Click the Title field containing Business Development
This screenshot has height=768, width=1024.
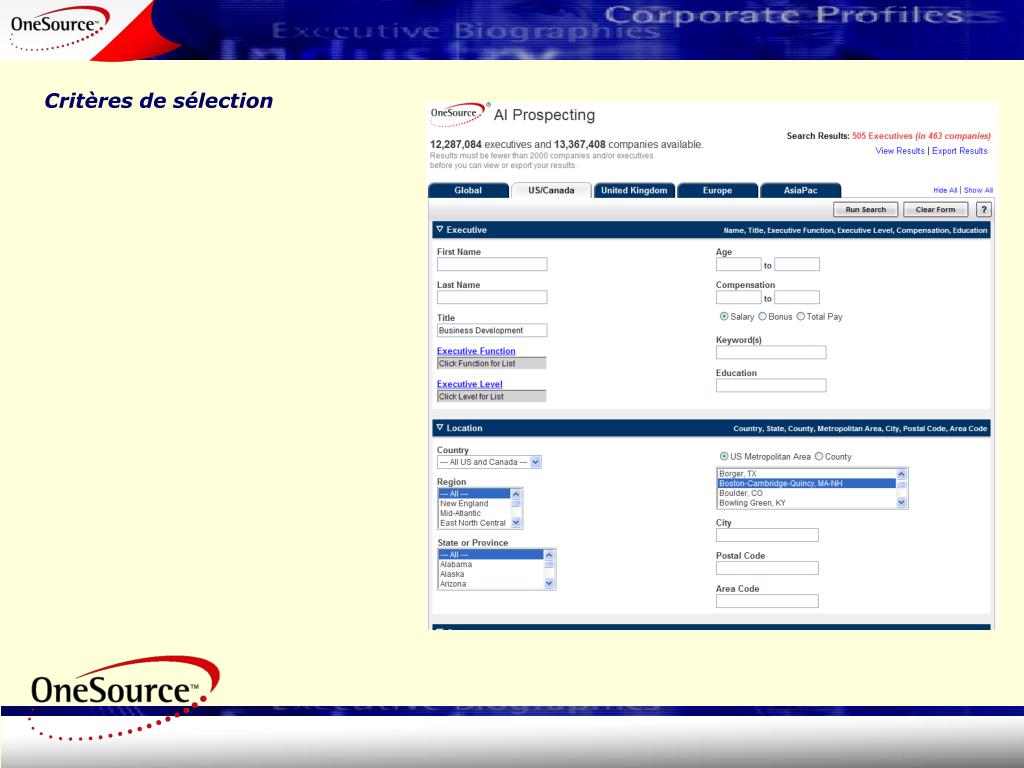coord(492,330)
